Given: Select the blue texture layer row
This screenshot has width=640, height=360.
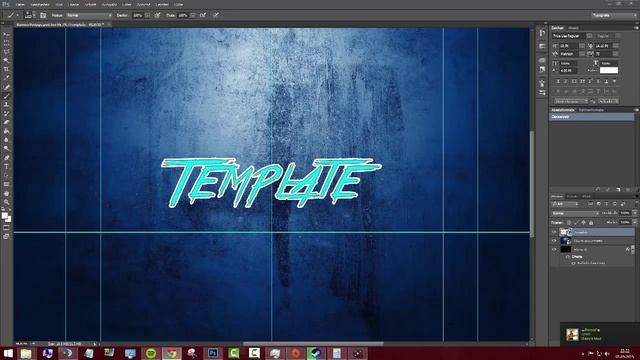Looking at the screenshot, I should click(592, 240).
